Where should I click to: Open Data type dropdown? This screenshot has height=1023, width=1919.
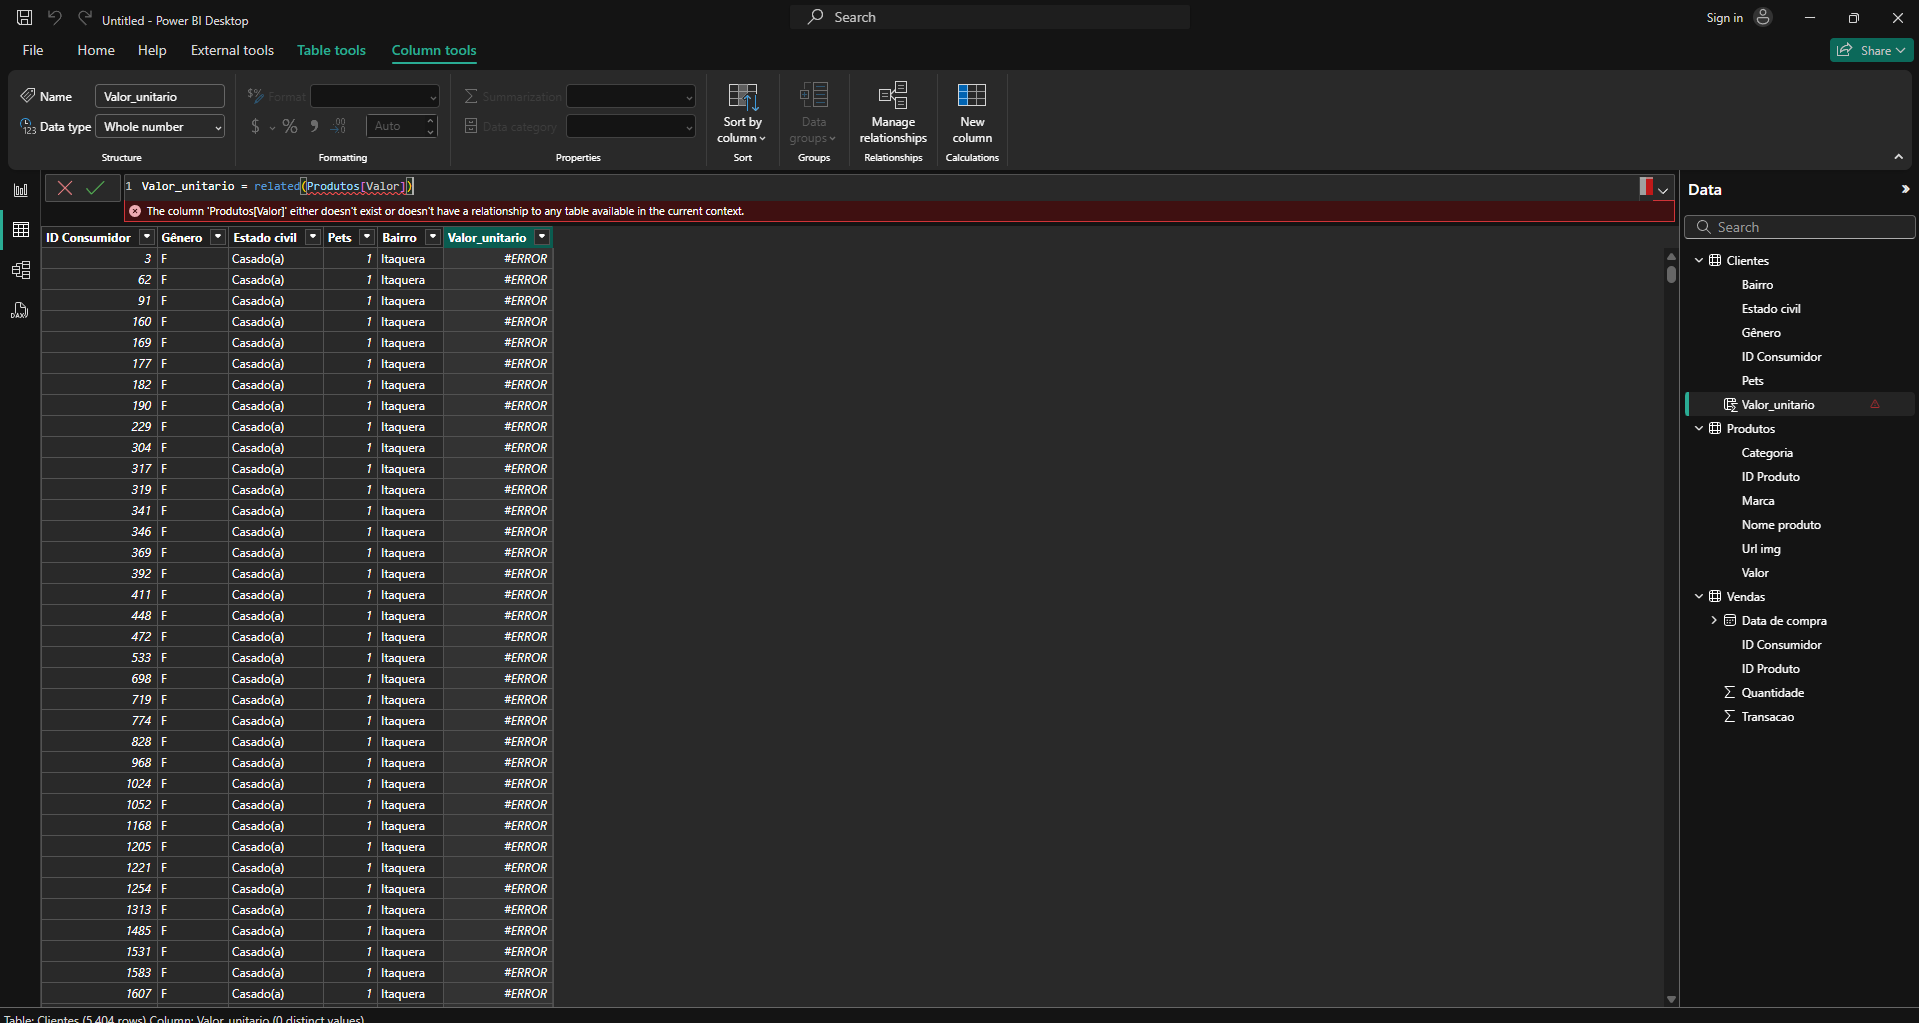(x=160, y=127)
